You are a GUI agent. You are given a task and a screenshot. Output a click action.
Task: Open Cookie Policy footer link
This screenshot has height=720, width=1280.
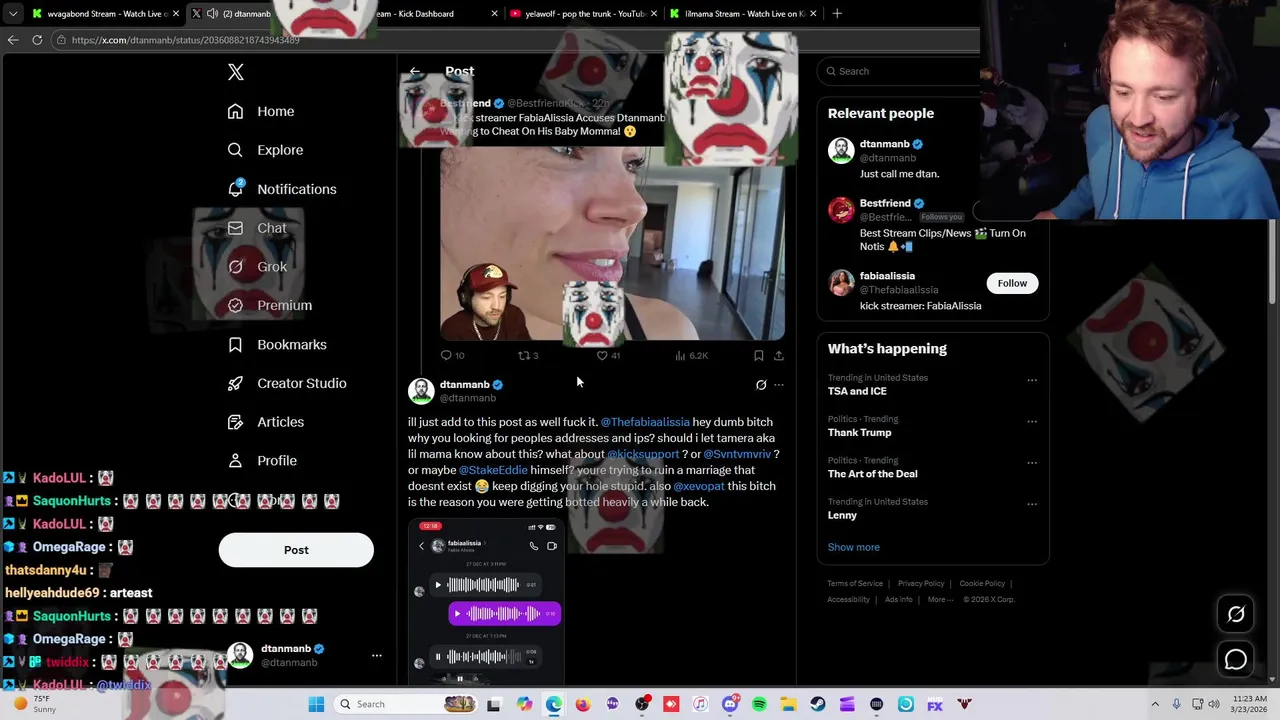(982, 584)
